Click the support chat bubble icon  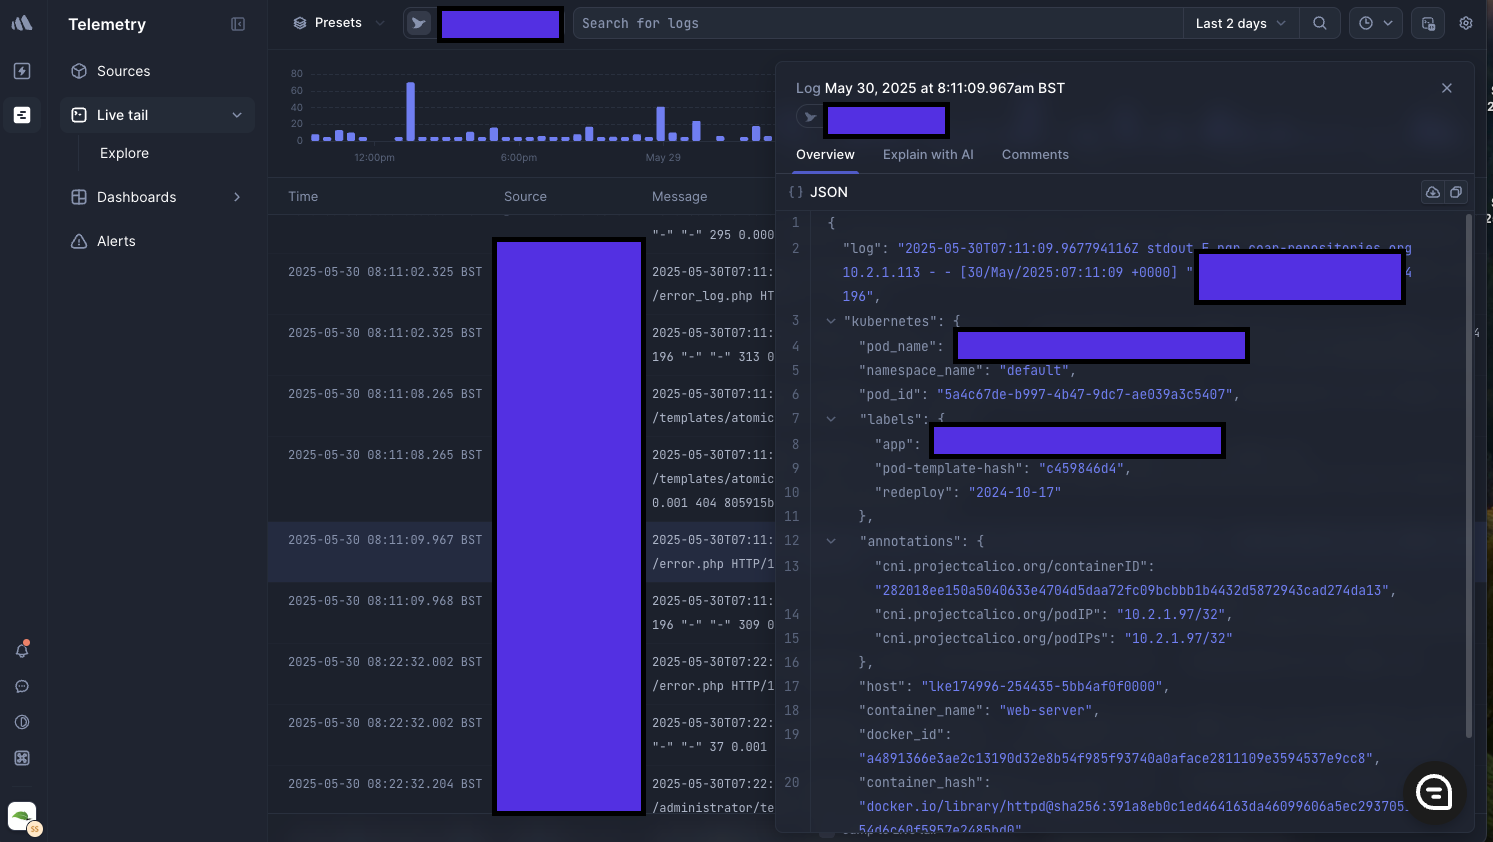pos(22,686)
